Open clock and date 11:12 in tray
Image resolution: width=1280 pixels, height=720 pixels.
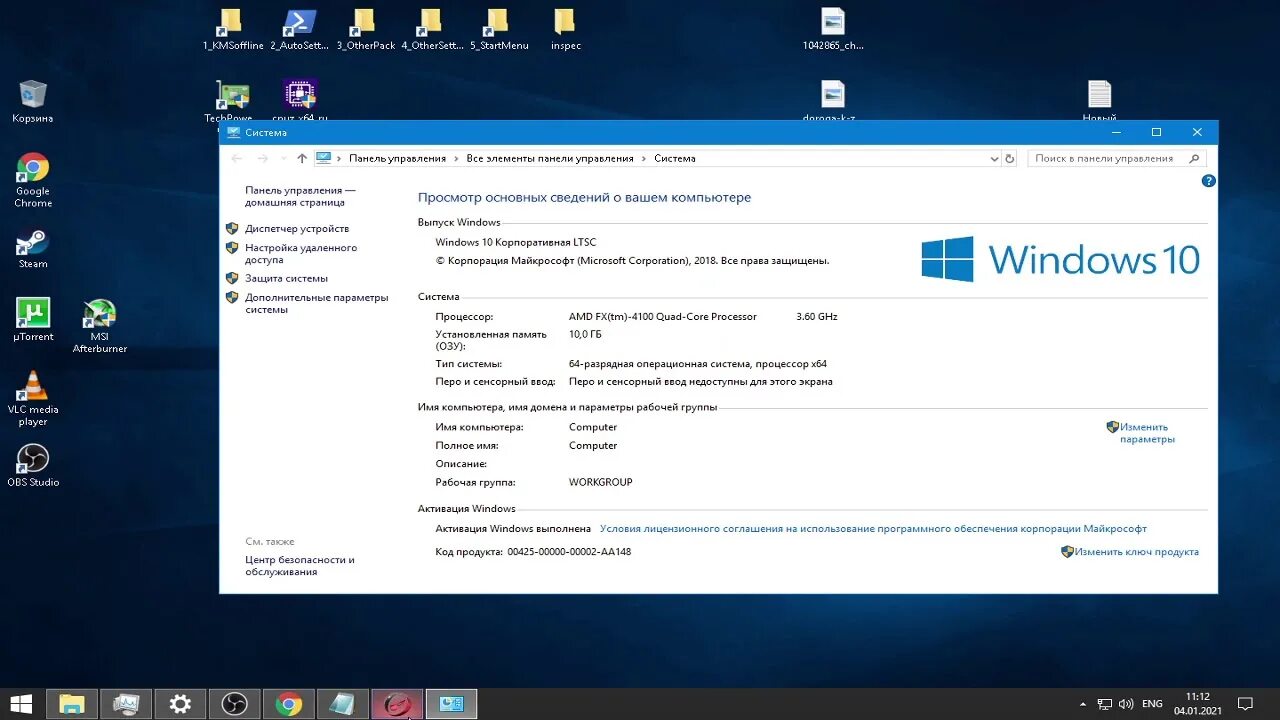pyautogui.click(x=1197, y=704)
